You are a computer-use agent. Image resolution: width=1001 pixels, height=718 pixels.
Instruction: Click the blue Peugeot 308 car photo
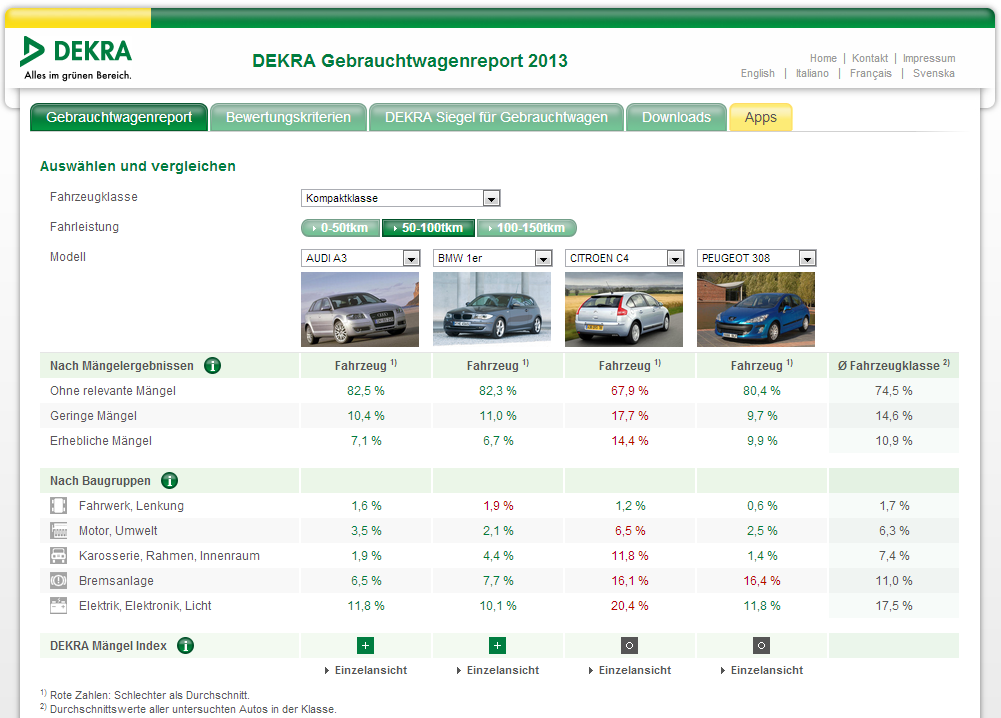(756, 310)
